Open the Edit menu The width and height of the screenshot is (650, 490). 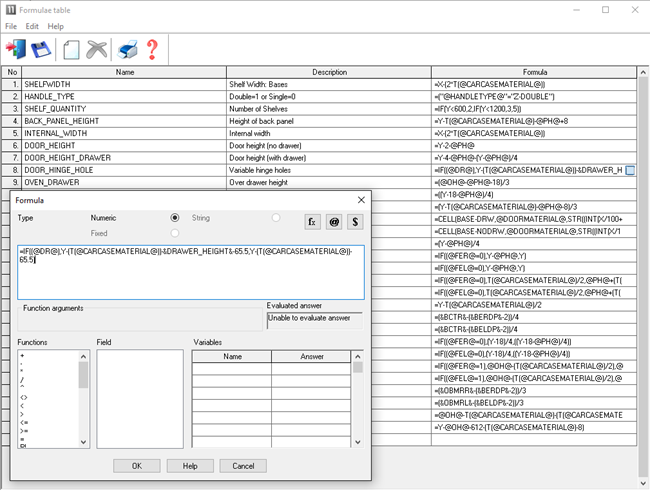pos(33,26)
